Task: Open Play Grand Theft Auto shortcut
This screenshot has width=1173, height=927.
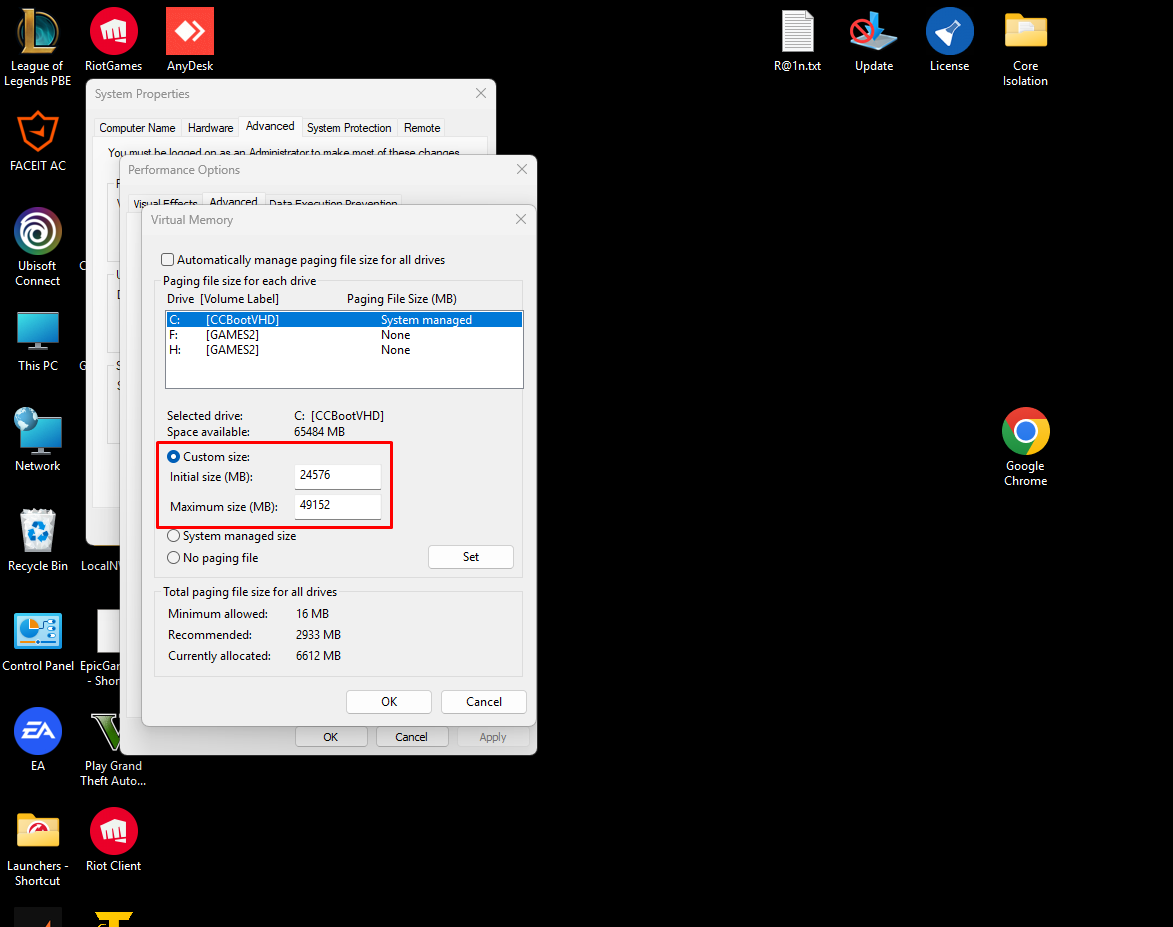Action: click(113, 748)
